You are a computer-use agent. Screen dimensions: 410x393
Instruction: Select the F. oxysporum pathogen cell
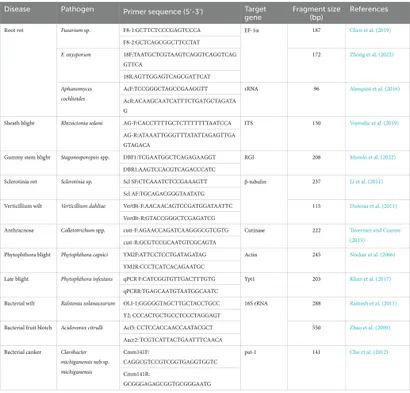pos(76,55)
